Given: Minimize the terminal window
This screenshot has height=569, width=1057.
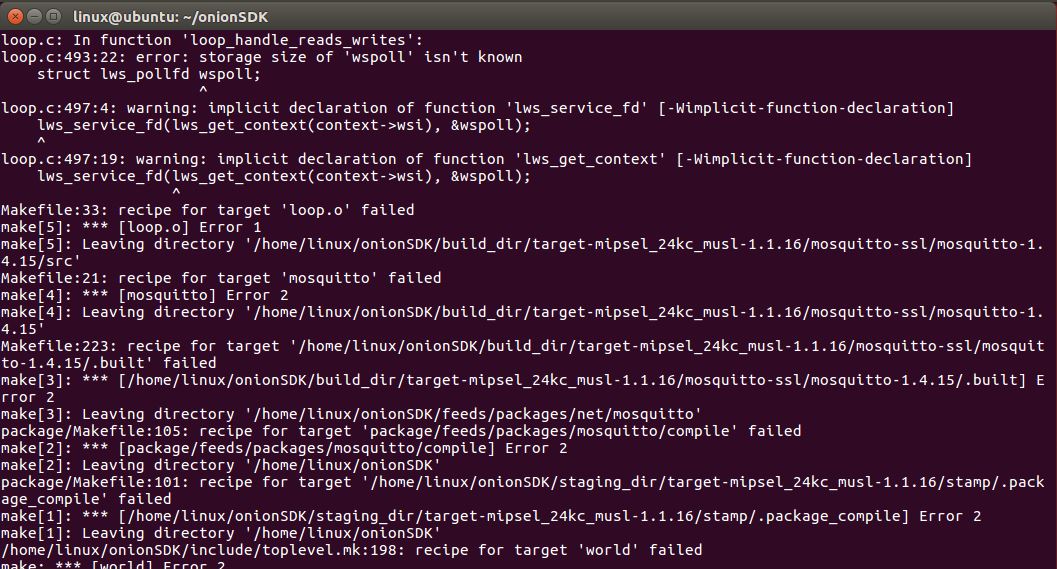Looking at the screenshot, I should (34, 16).
